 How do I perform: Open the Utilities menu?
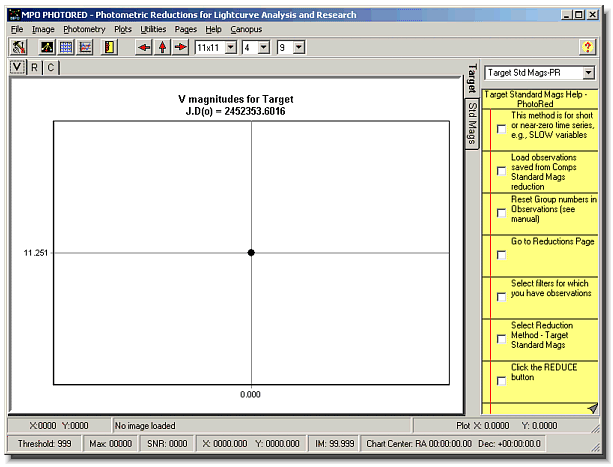pyautogui.click(x=153, y=29)
